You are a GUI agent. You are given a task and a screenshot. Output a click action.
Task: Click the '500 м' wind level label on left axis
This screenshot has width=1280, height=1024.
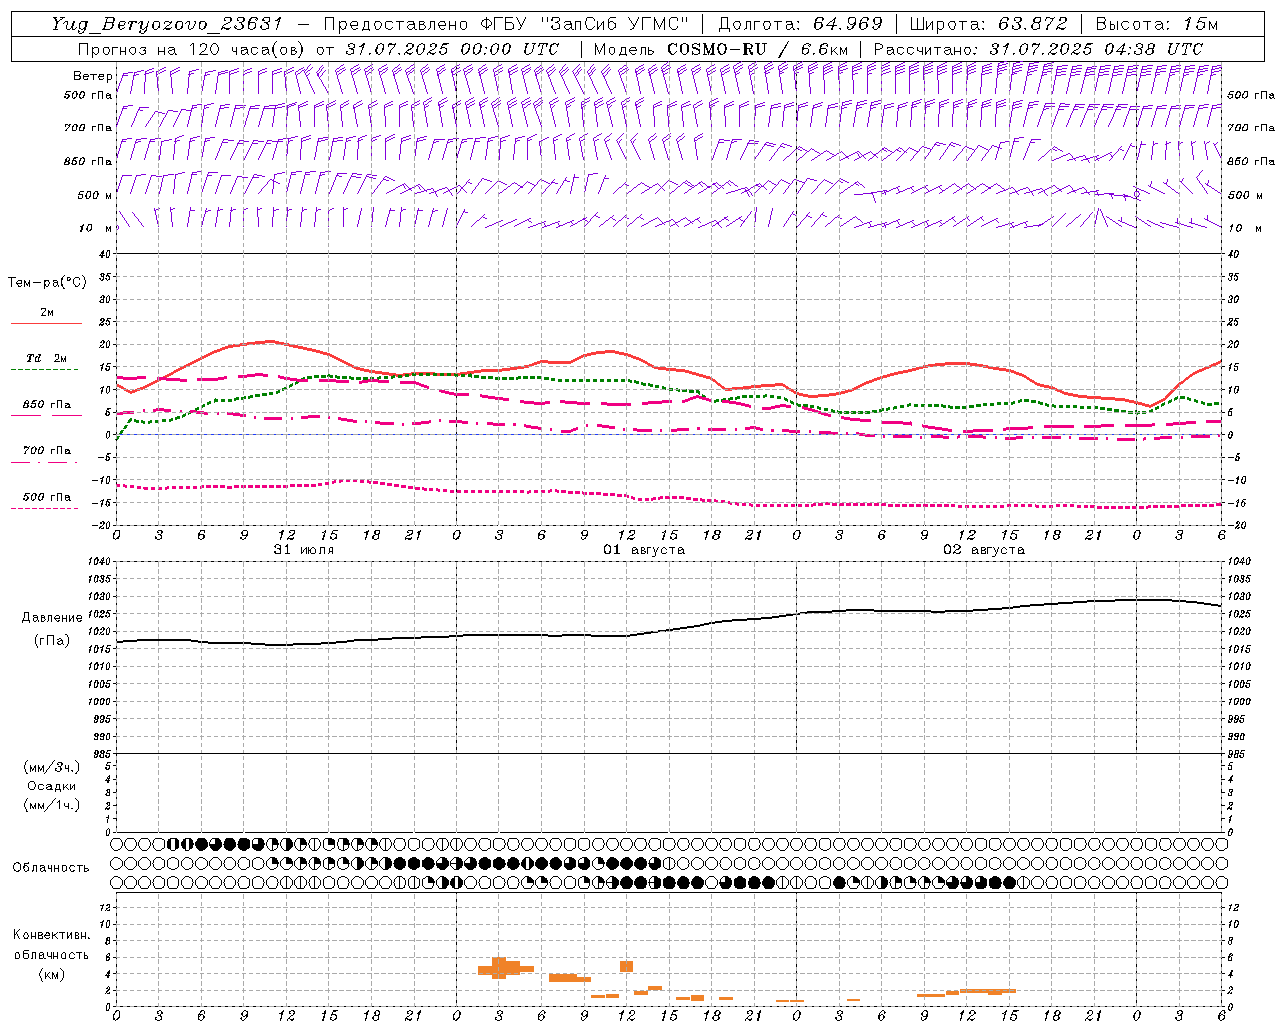point(95,195)
